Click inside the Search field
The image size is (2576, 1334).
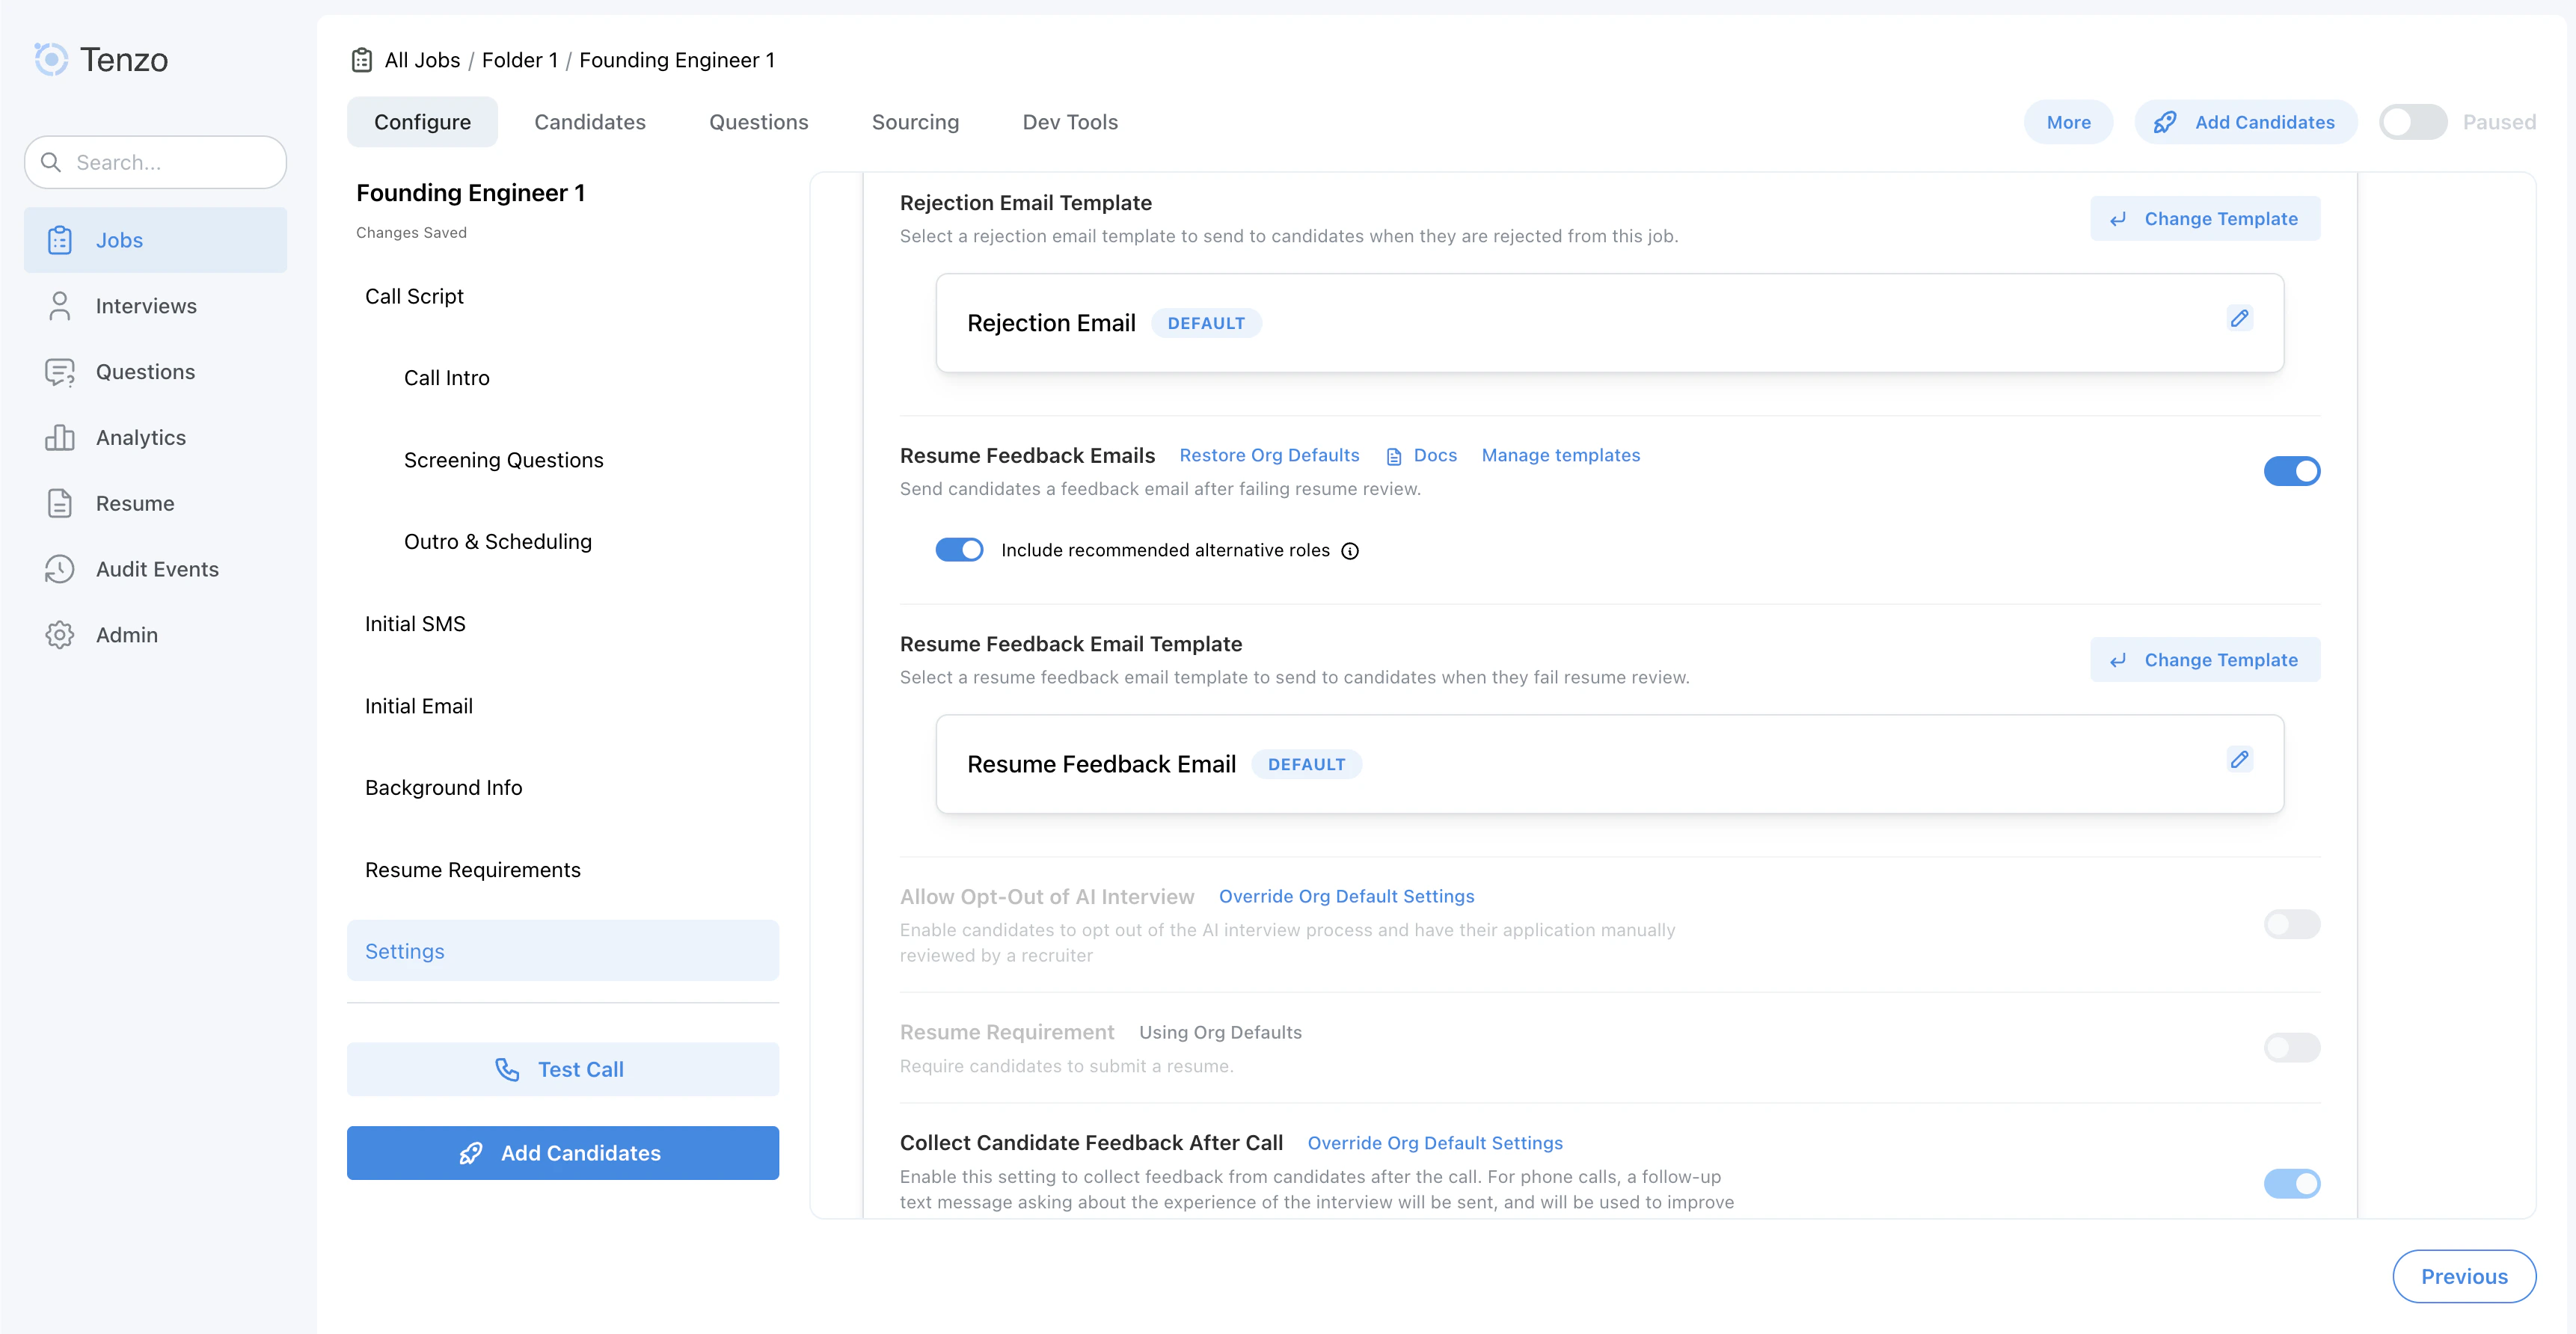click(155, 162)
